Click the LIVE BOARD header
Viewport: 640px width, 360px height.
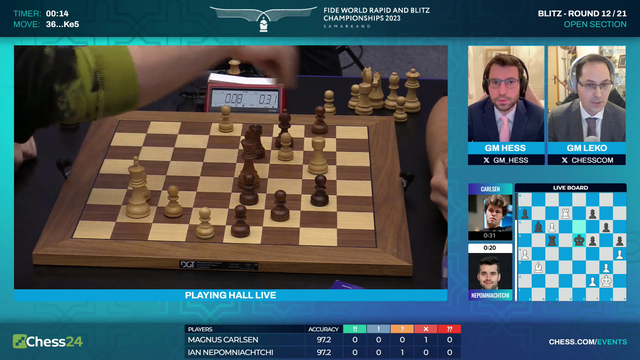(571, 188)
